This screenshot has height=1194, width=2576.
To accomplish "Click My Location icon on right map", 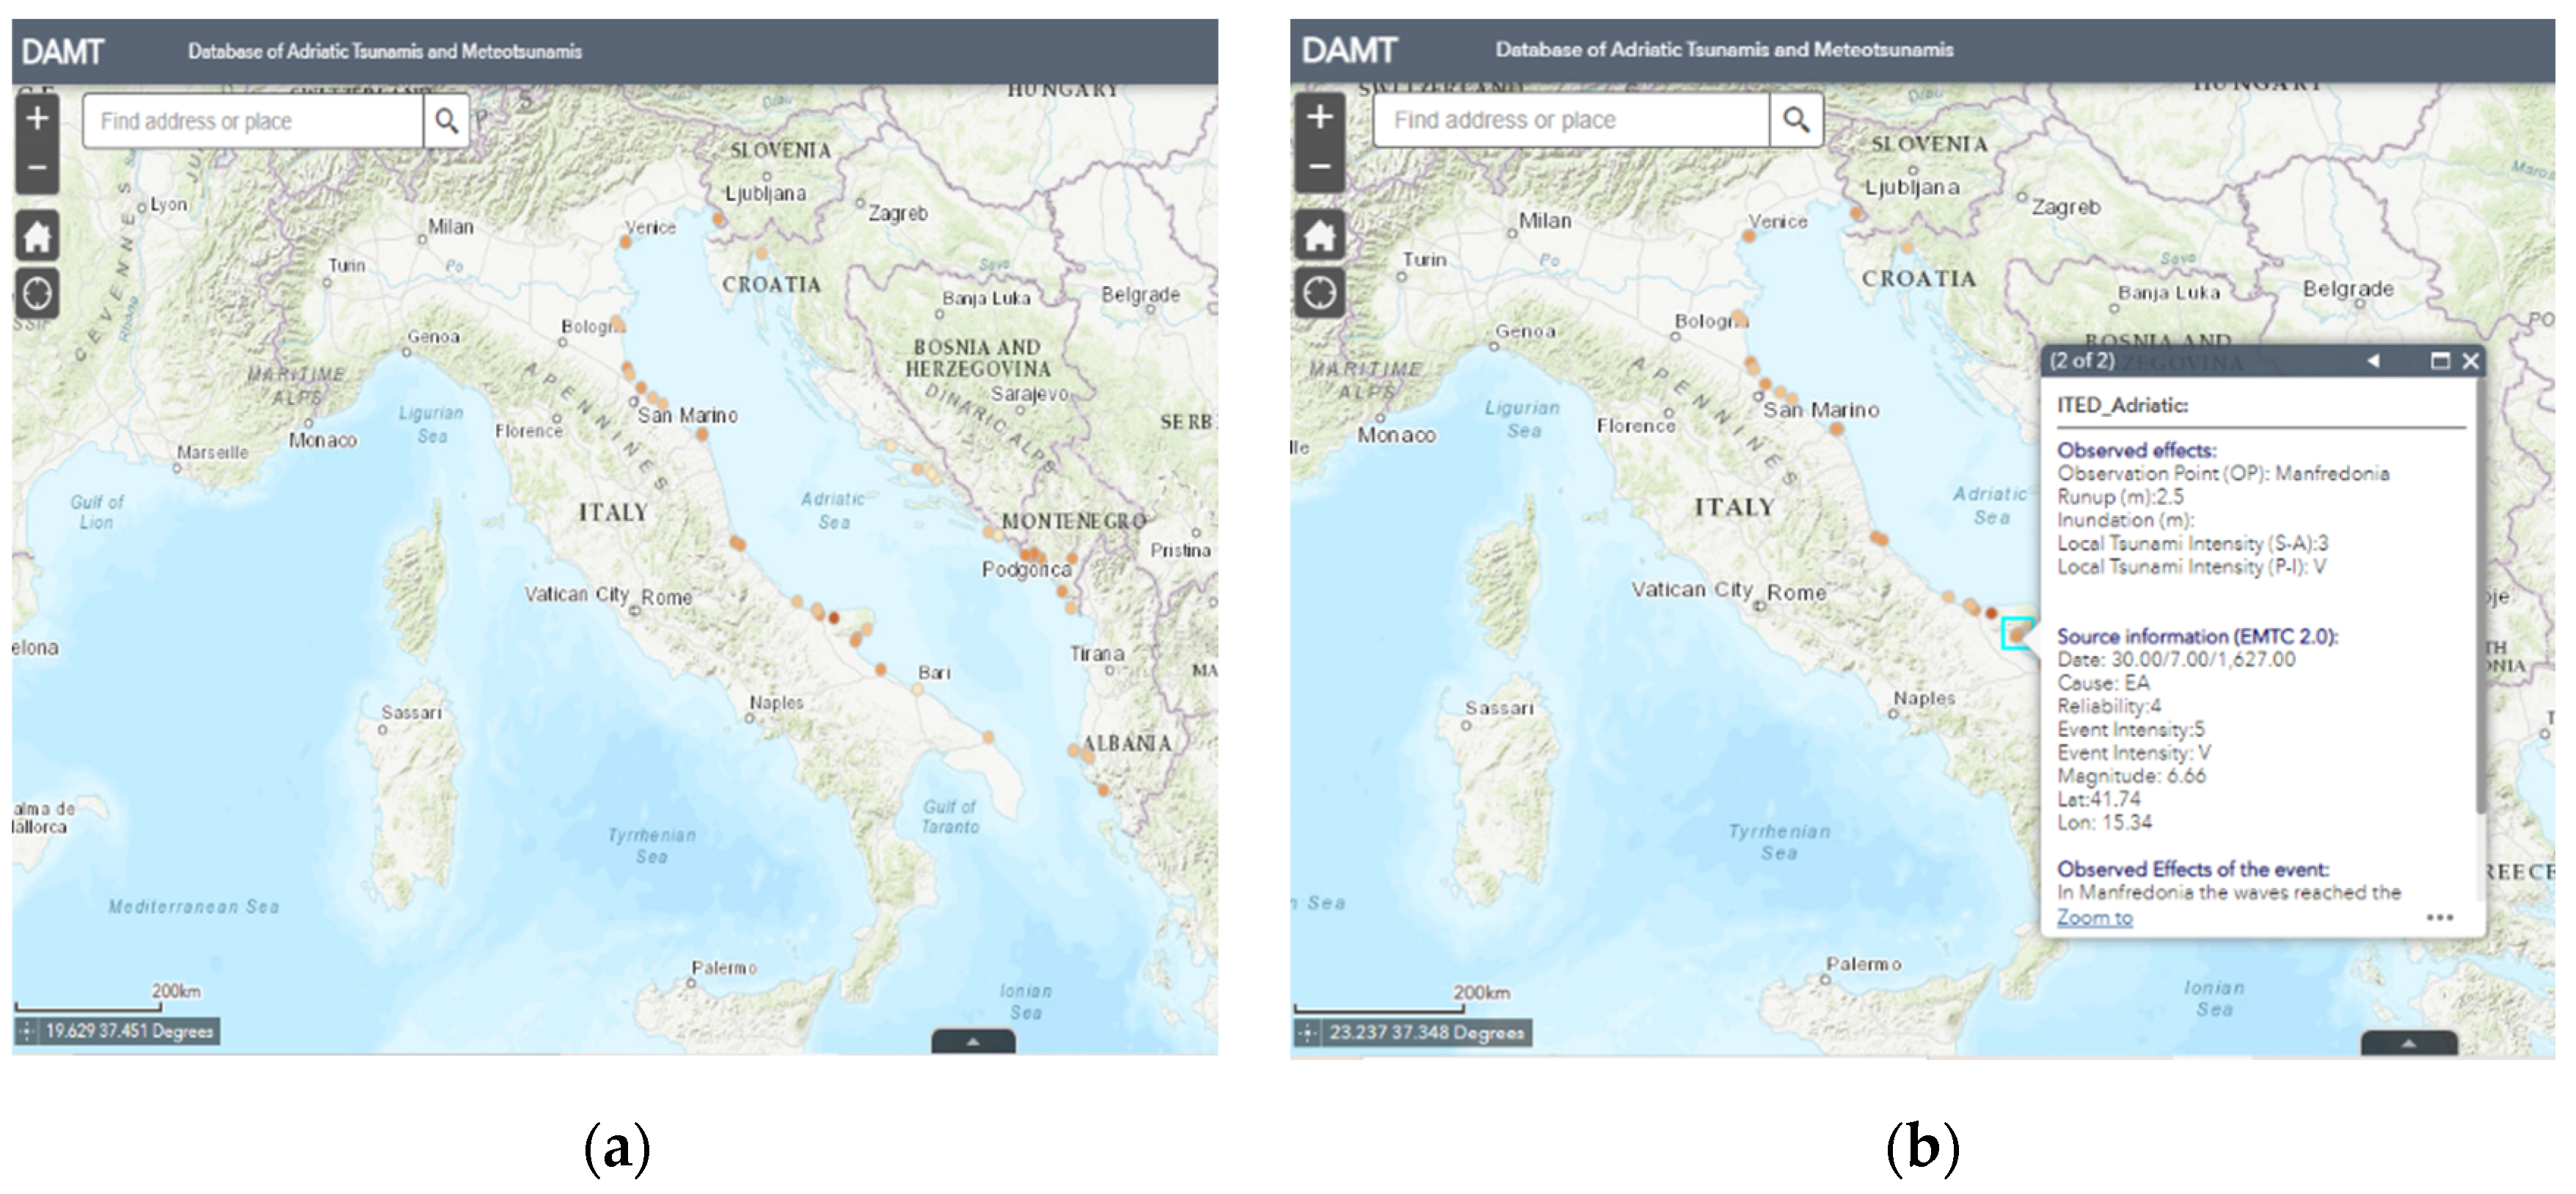I will tap(1319, 293).
